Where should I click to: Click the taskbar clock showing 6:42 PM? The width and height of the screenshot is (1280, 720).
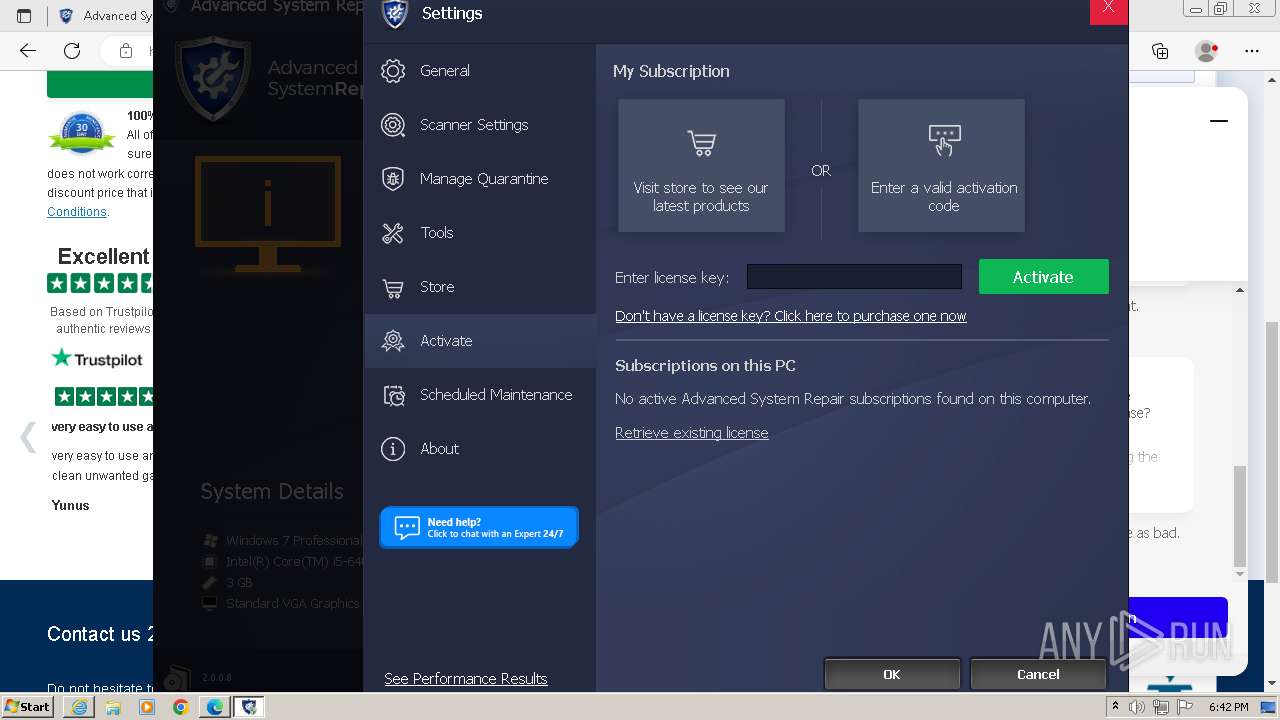tap(1228, 707)
